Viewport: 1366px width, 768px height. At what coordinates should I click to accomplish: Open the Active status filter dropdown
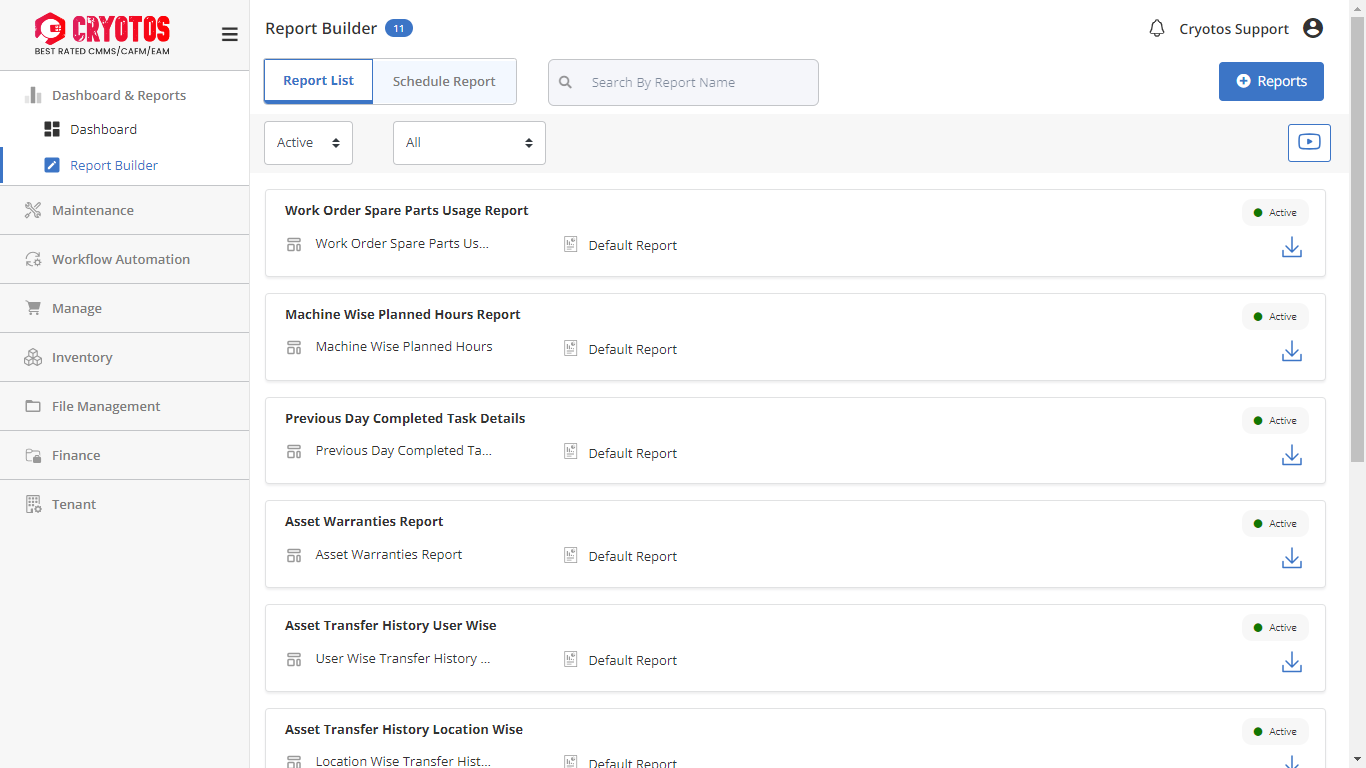(308, 143)
